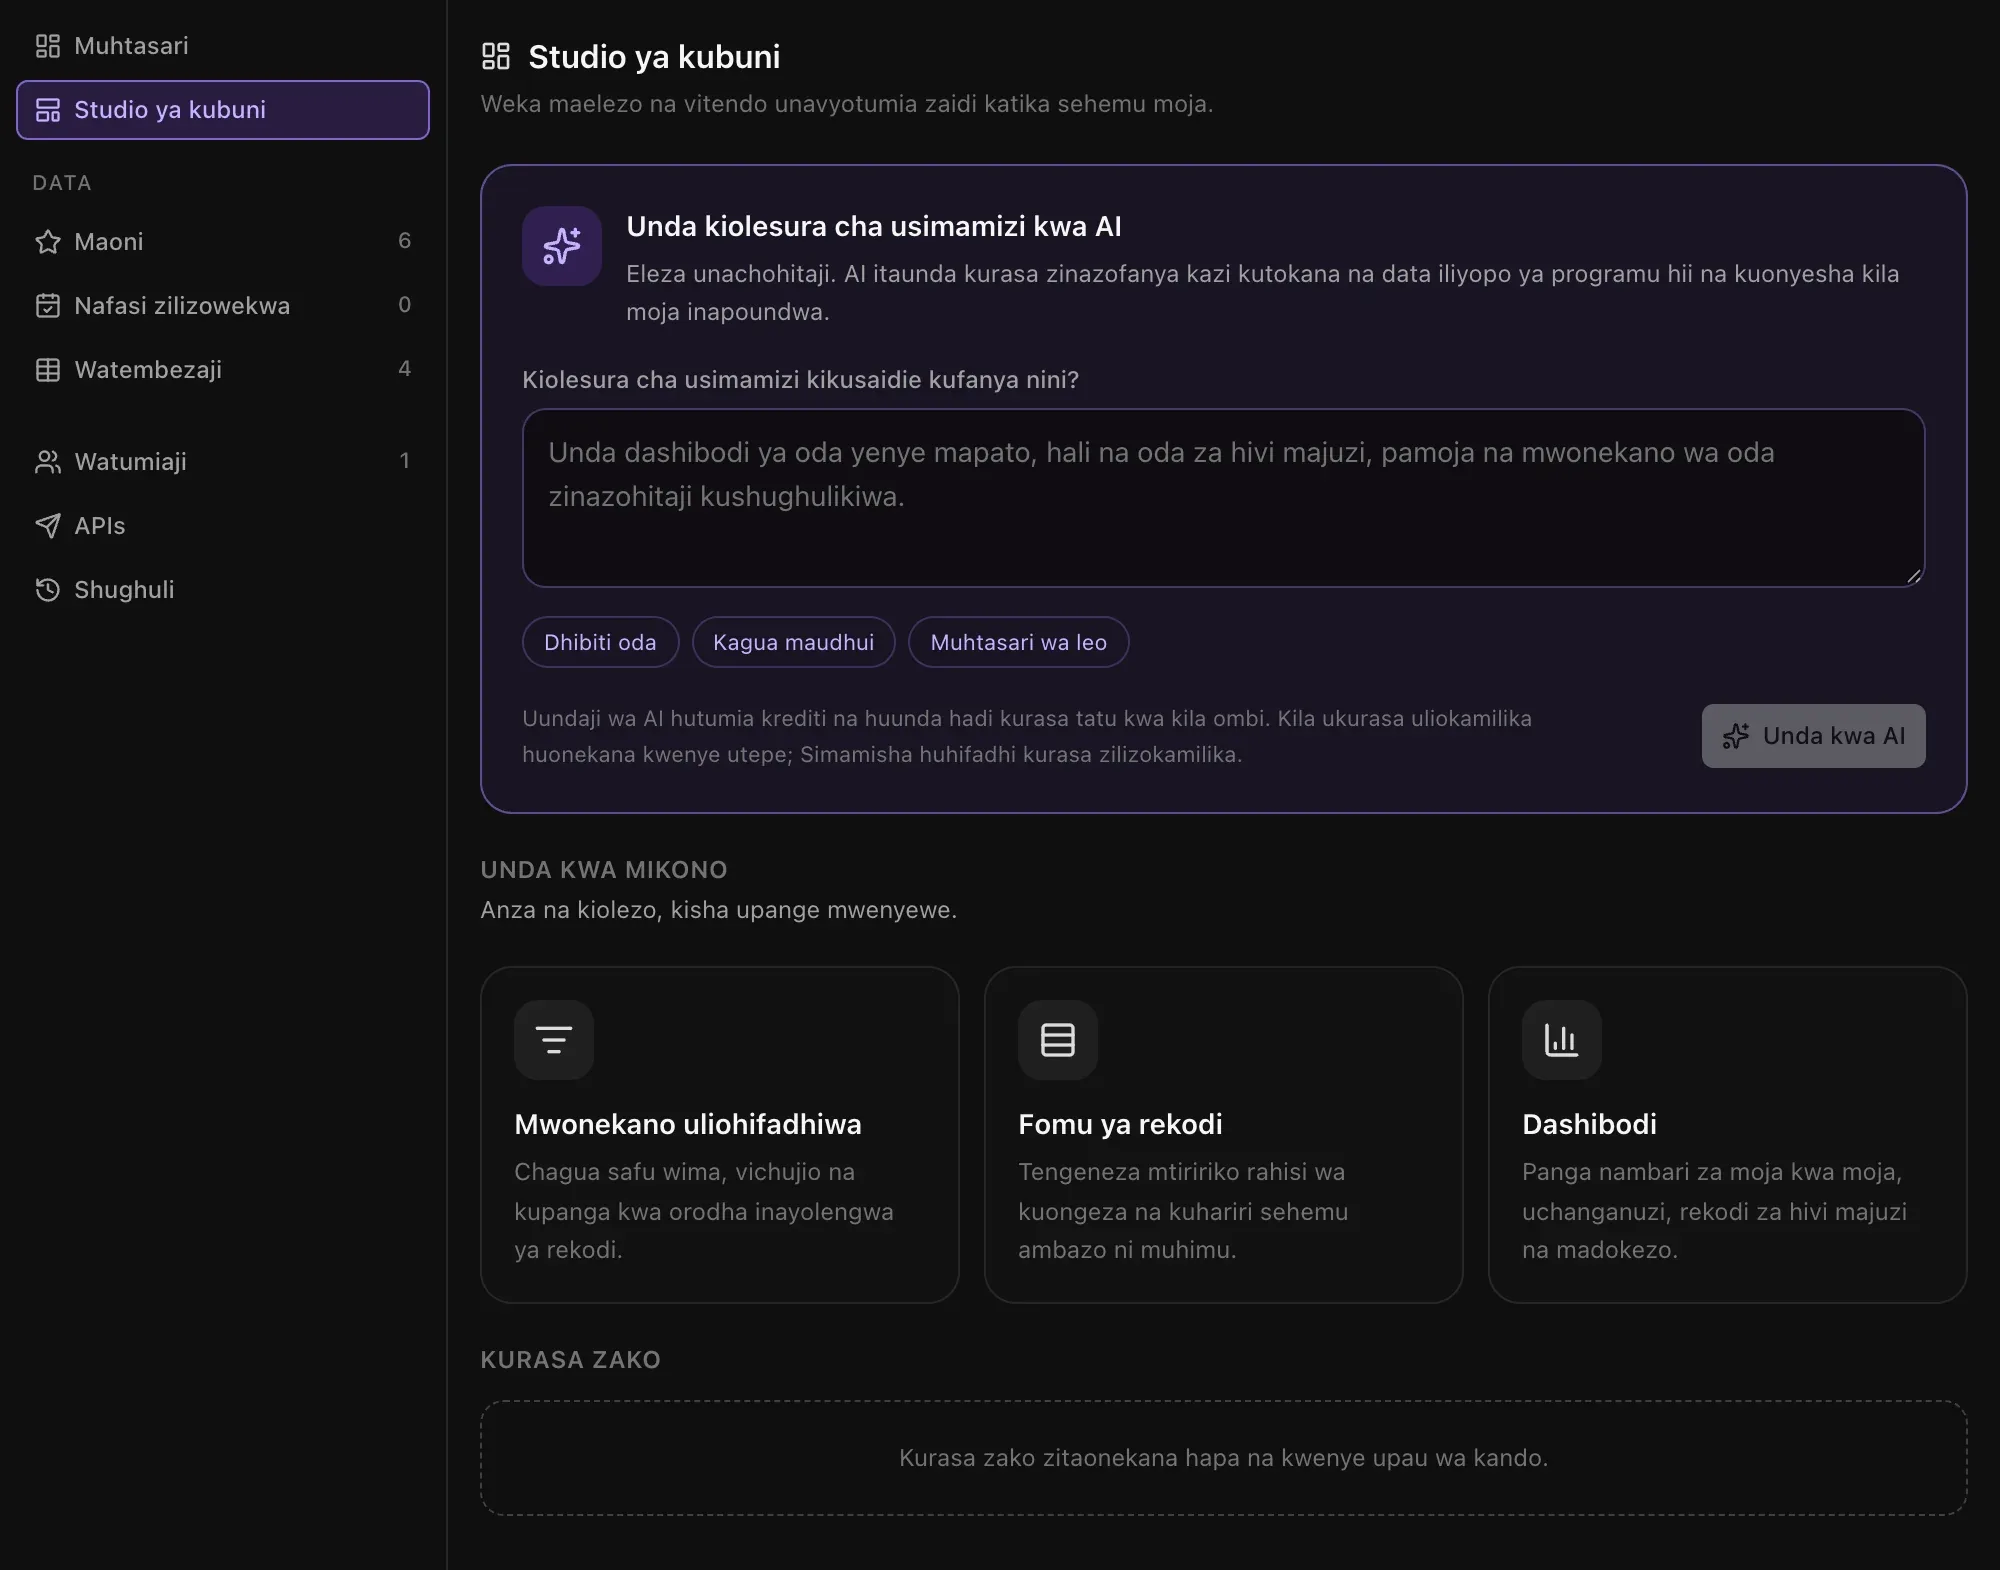Go to Watembezaji data table

[x=223, y=370]
